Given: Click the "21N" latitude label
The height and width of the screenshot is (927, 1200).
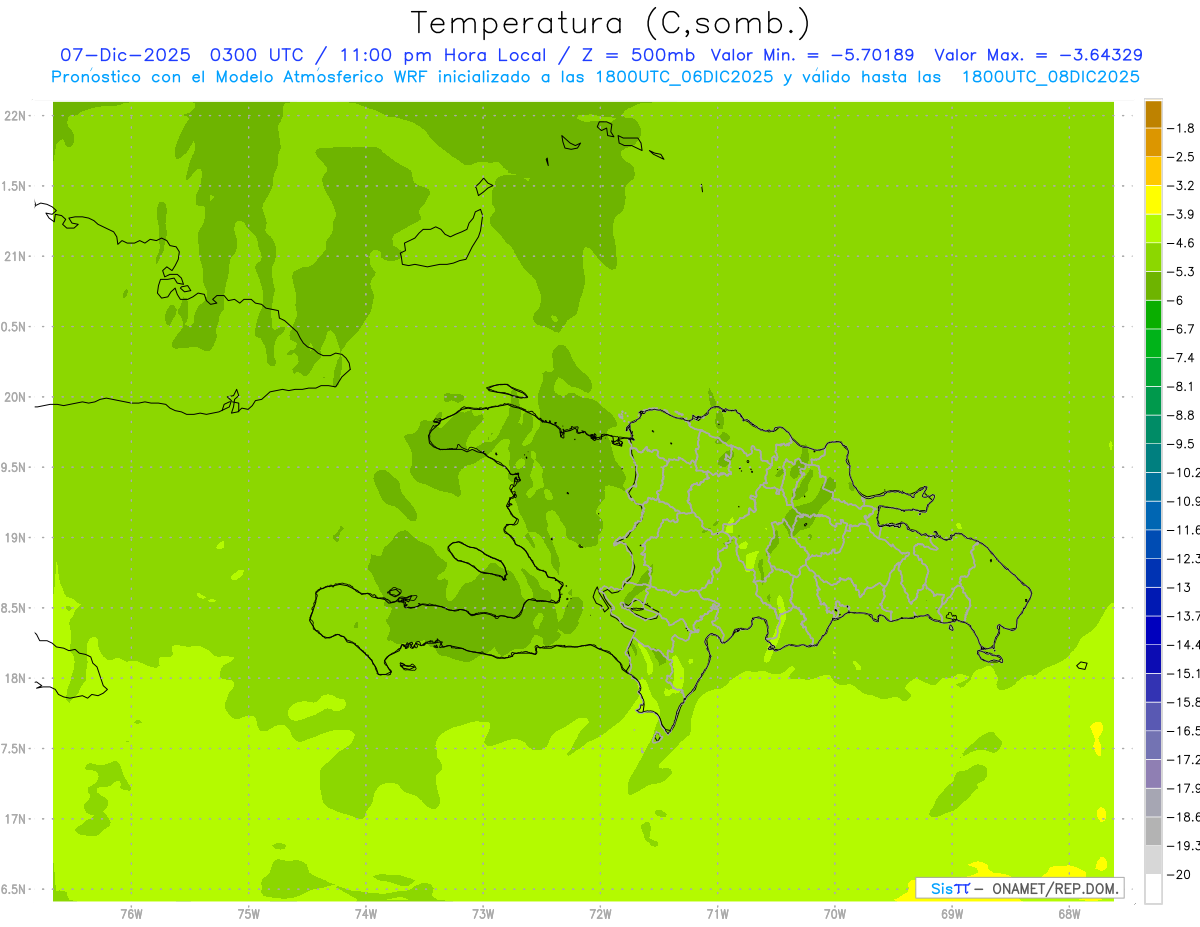Looking at the screenshot, I should coord(14,257).
